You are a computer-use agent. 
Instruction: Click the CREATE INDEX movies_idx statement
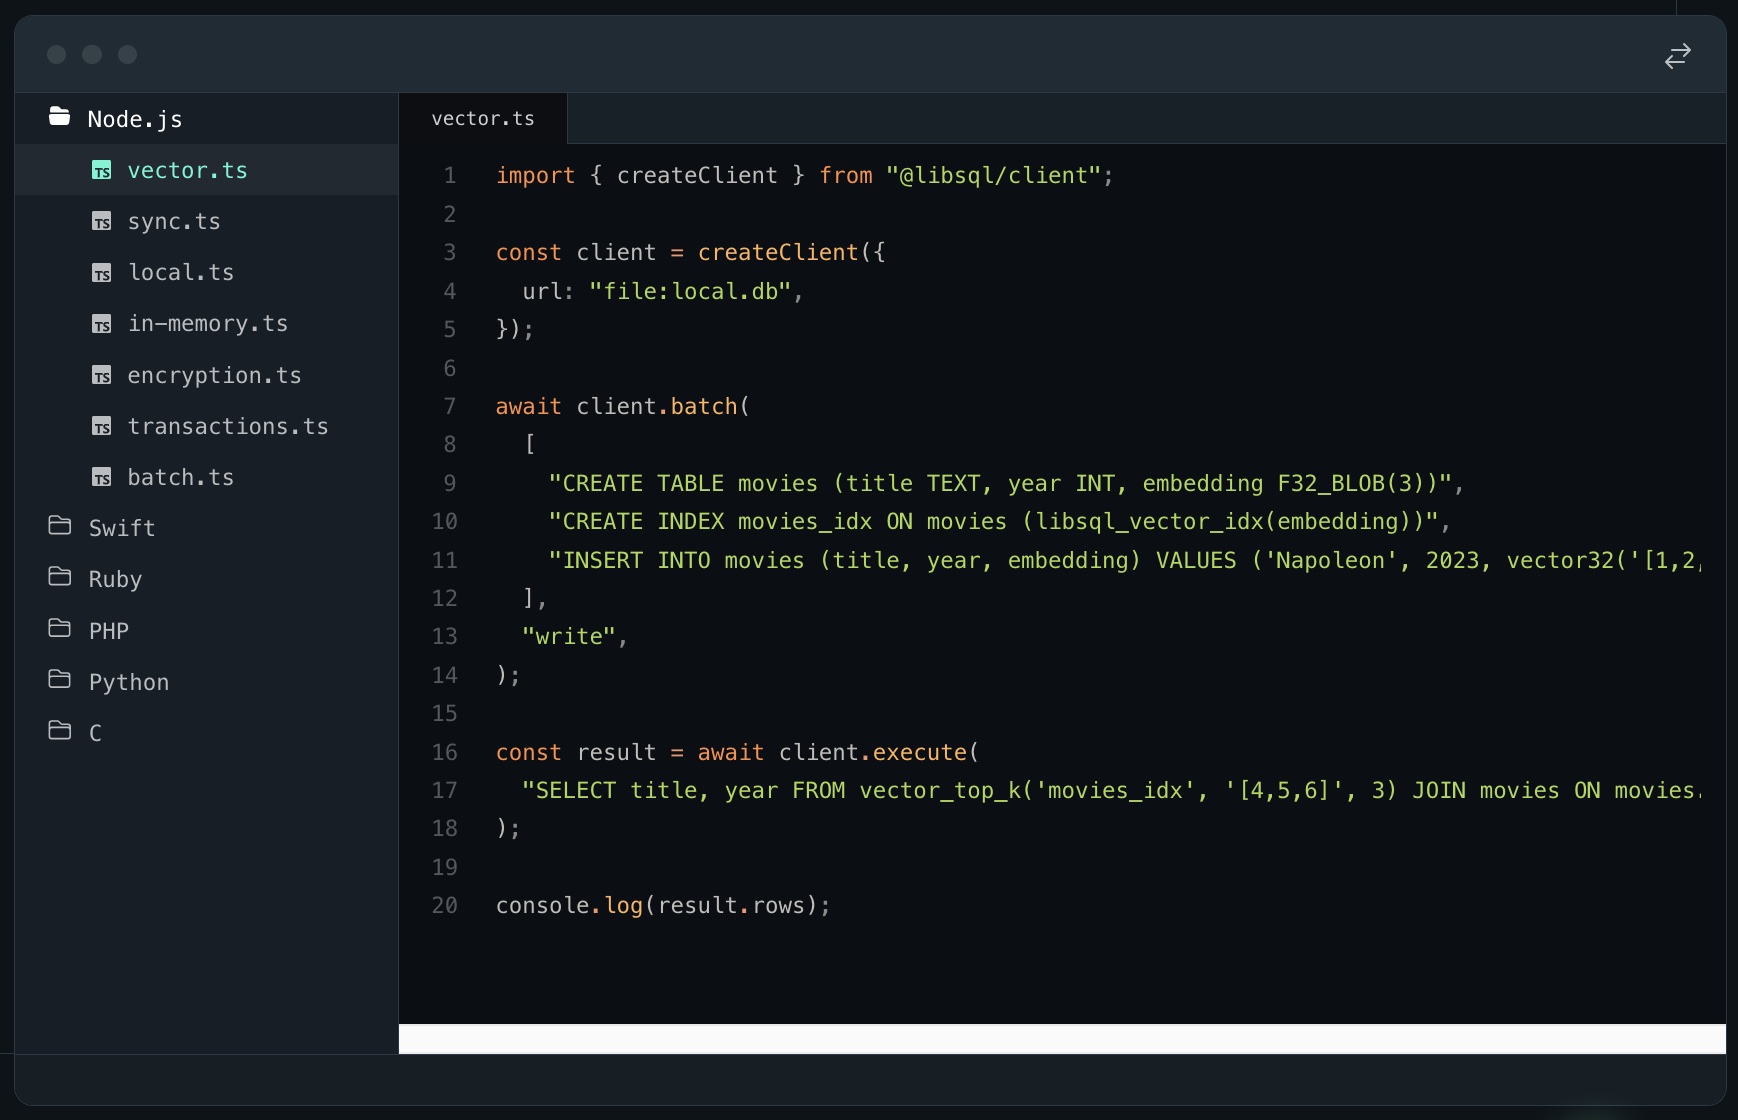point(993,522)
